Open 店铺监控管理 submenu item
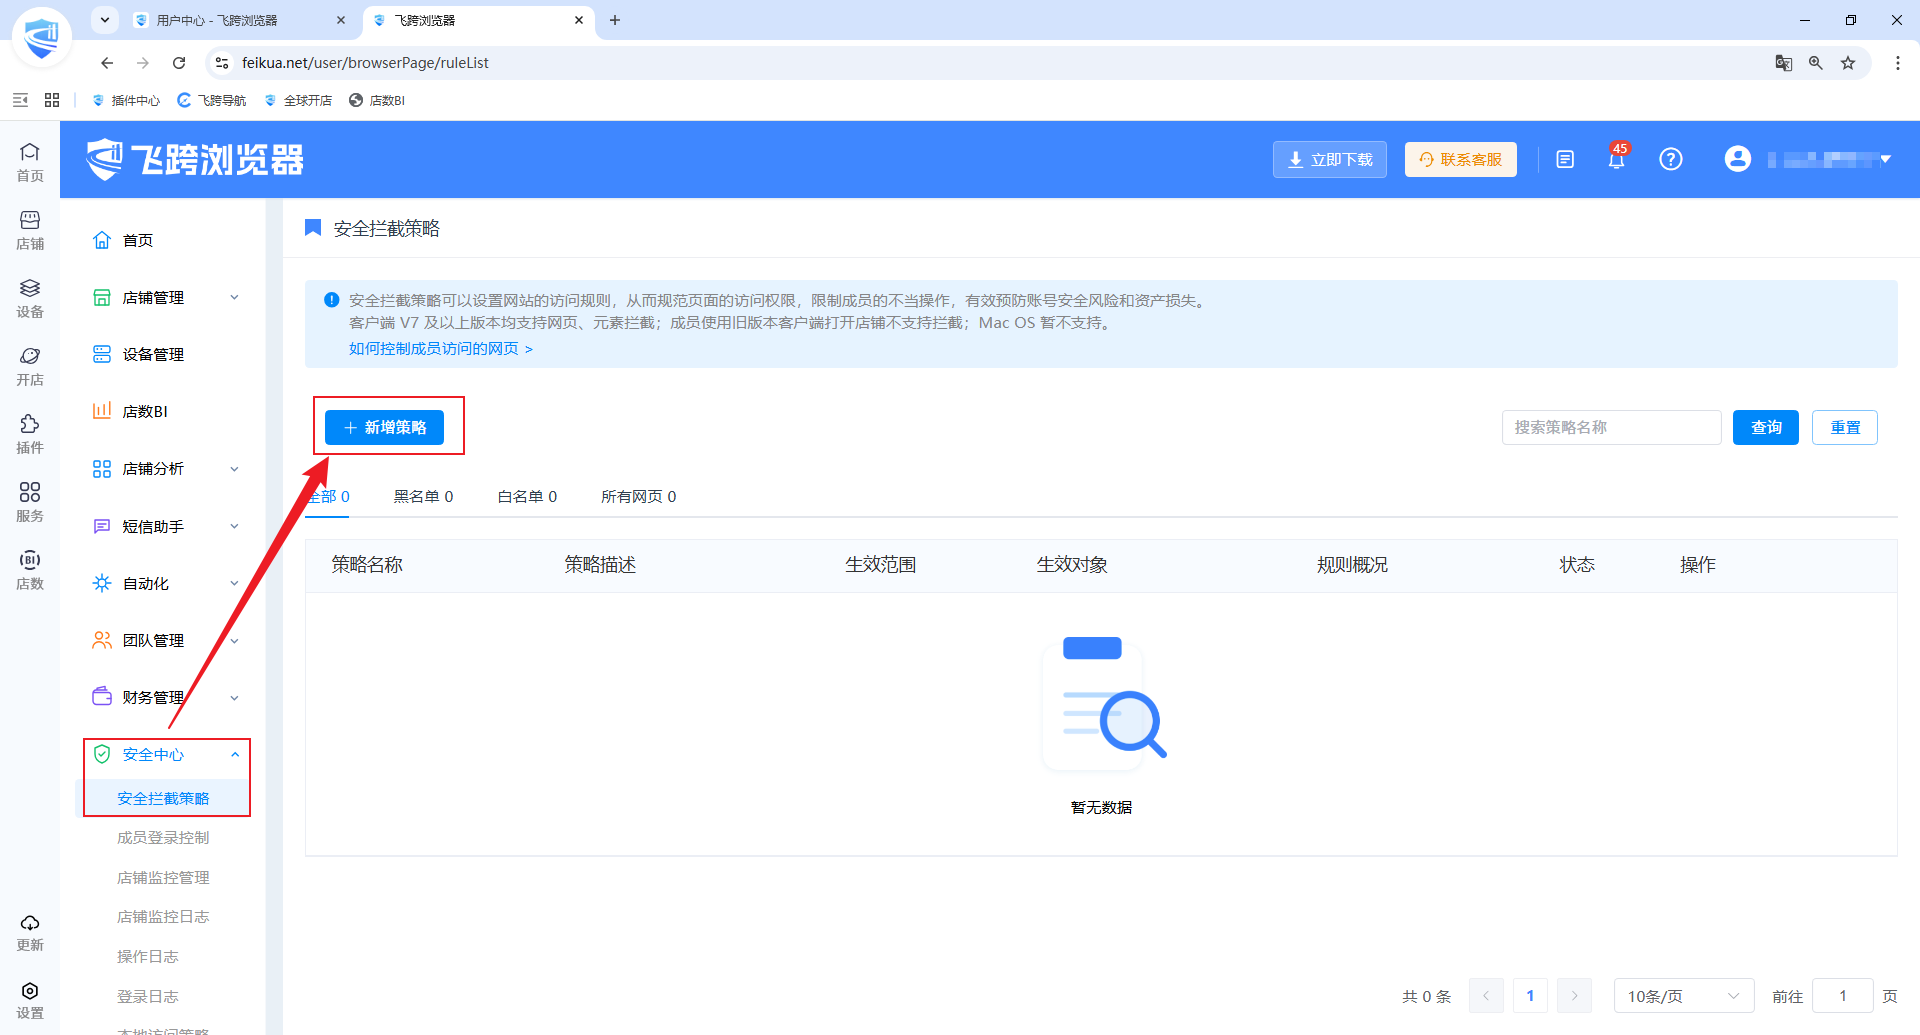This screenshot has width=1920, height=1035. pyautogui.click(x=163, y=877)
